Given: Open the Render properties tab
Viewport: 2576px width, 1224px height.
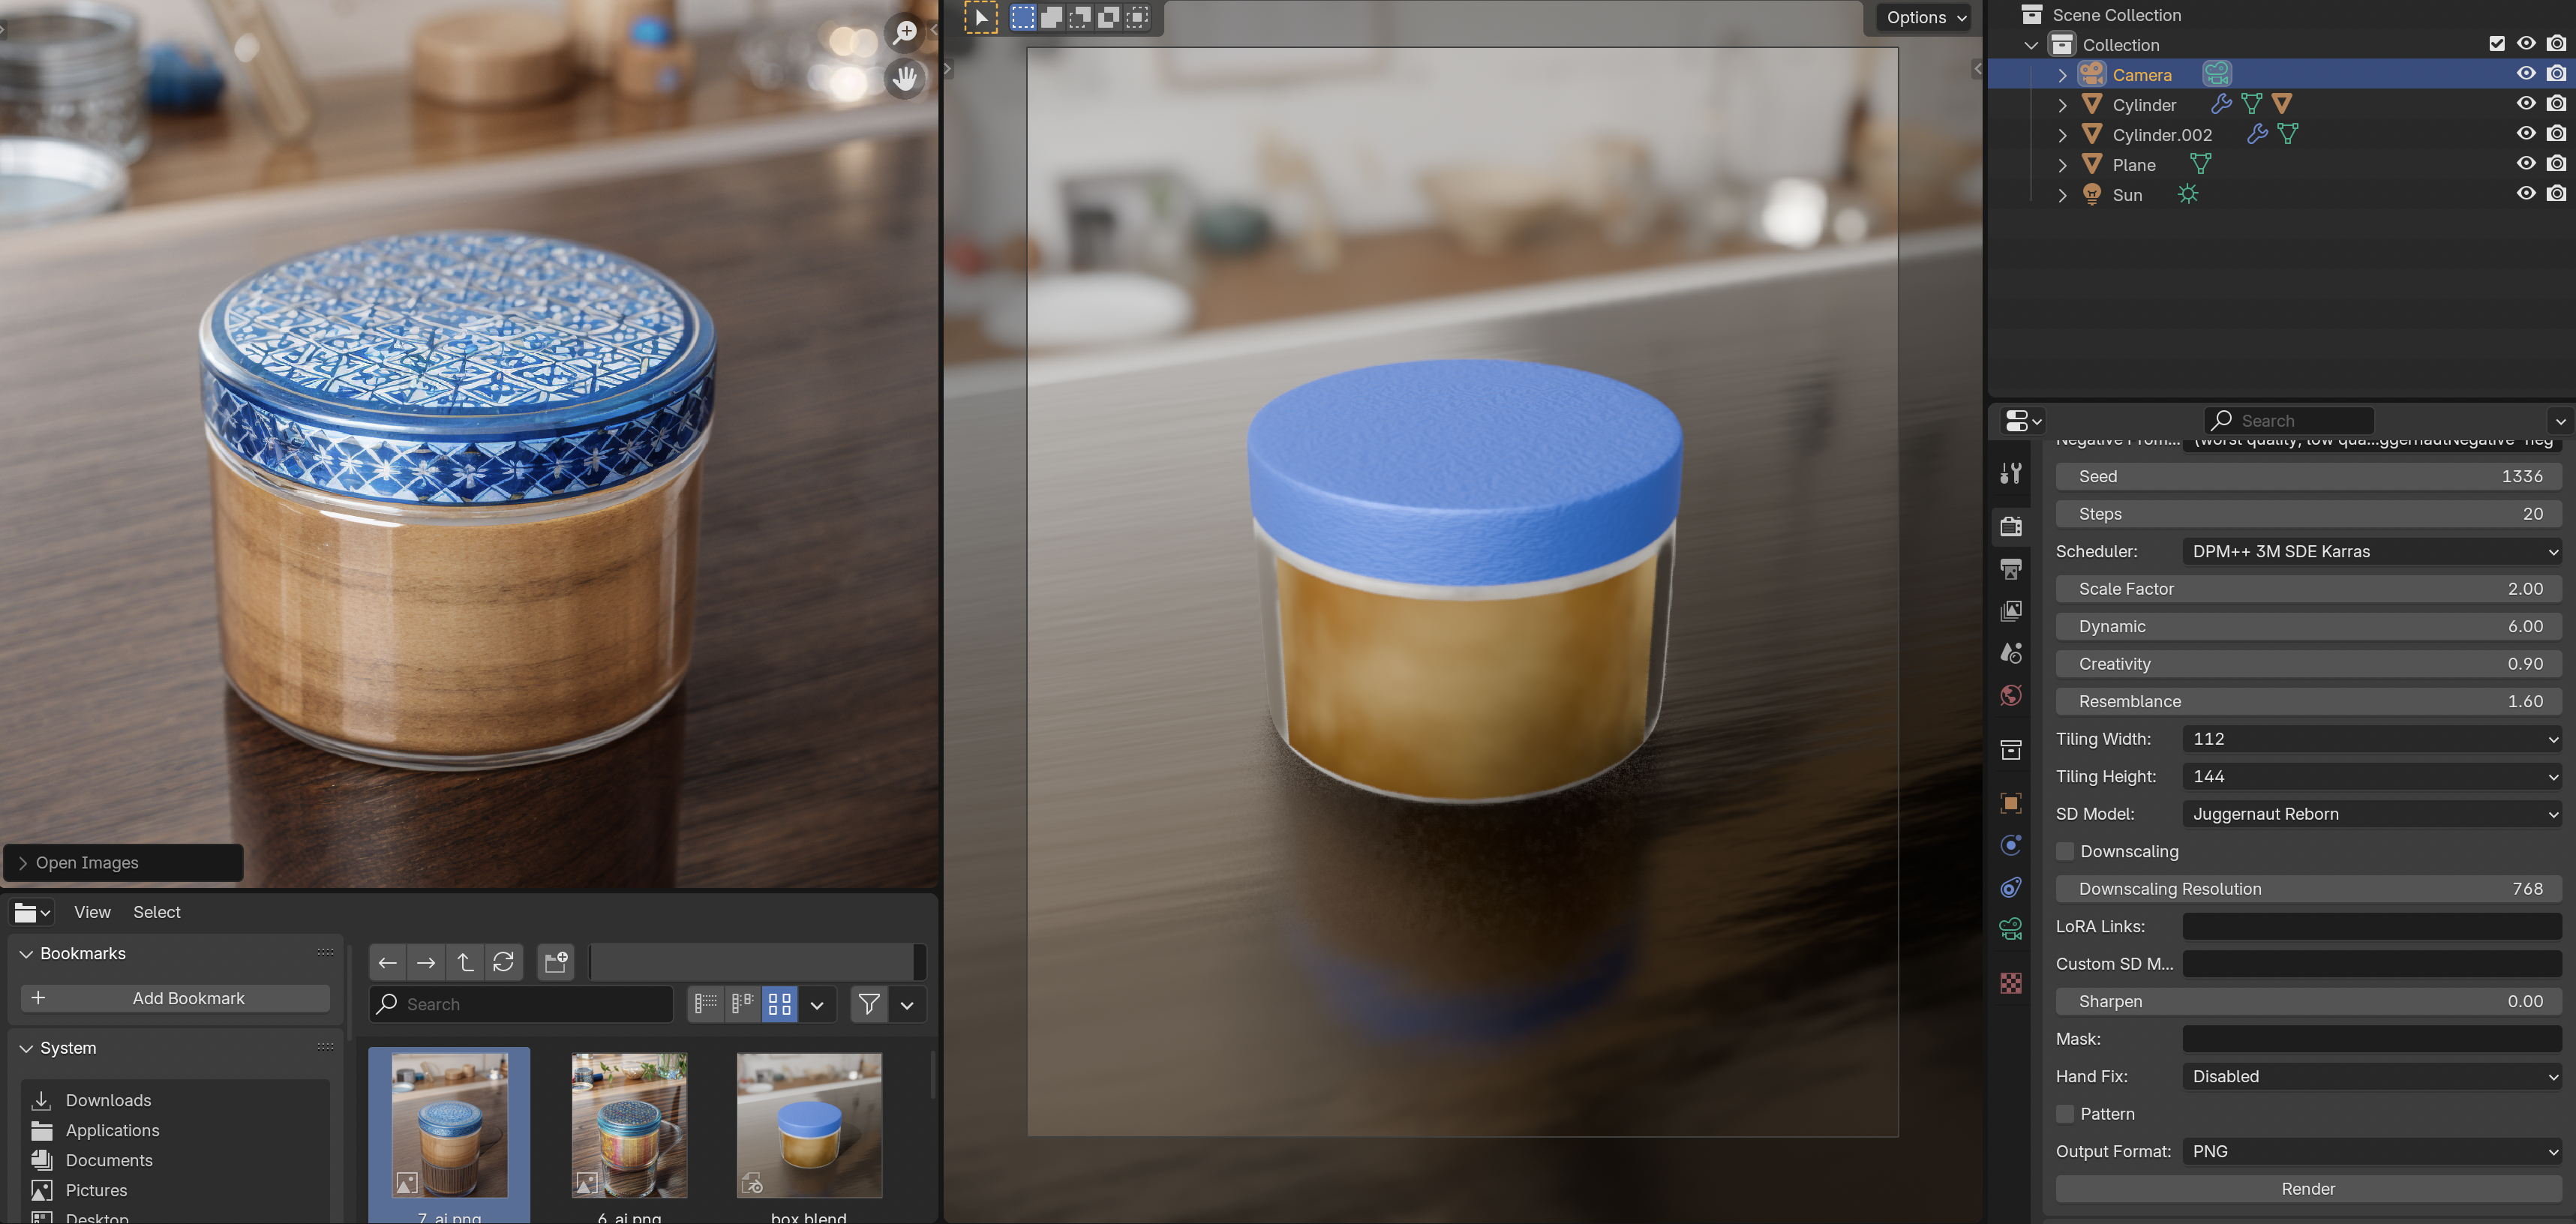Looking at the screenshot, I should pos(2011,526).
